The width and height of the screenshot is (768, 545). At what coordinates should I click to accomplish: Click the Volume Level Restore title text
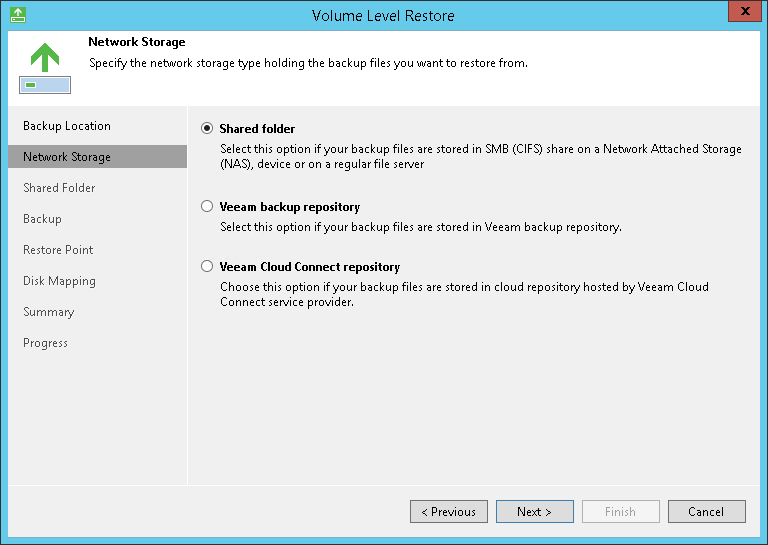383,15
